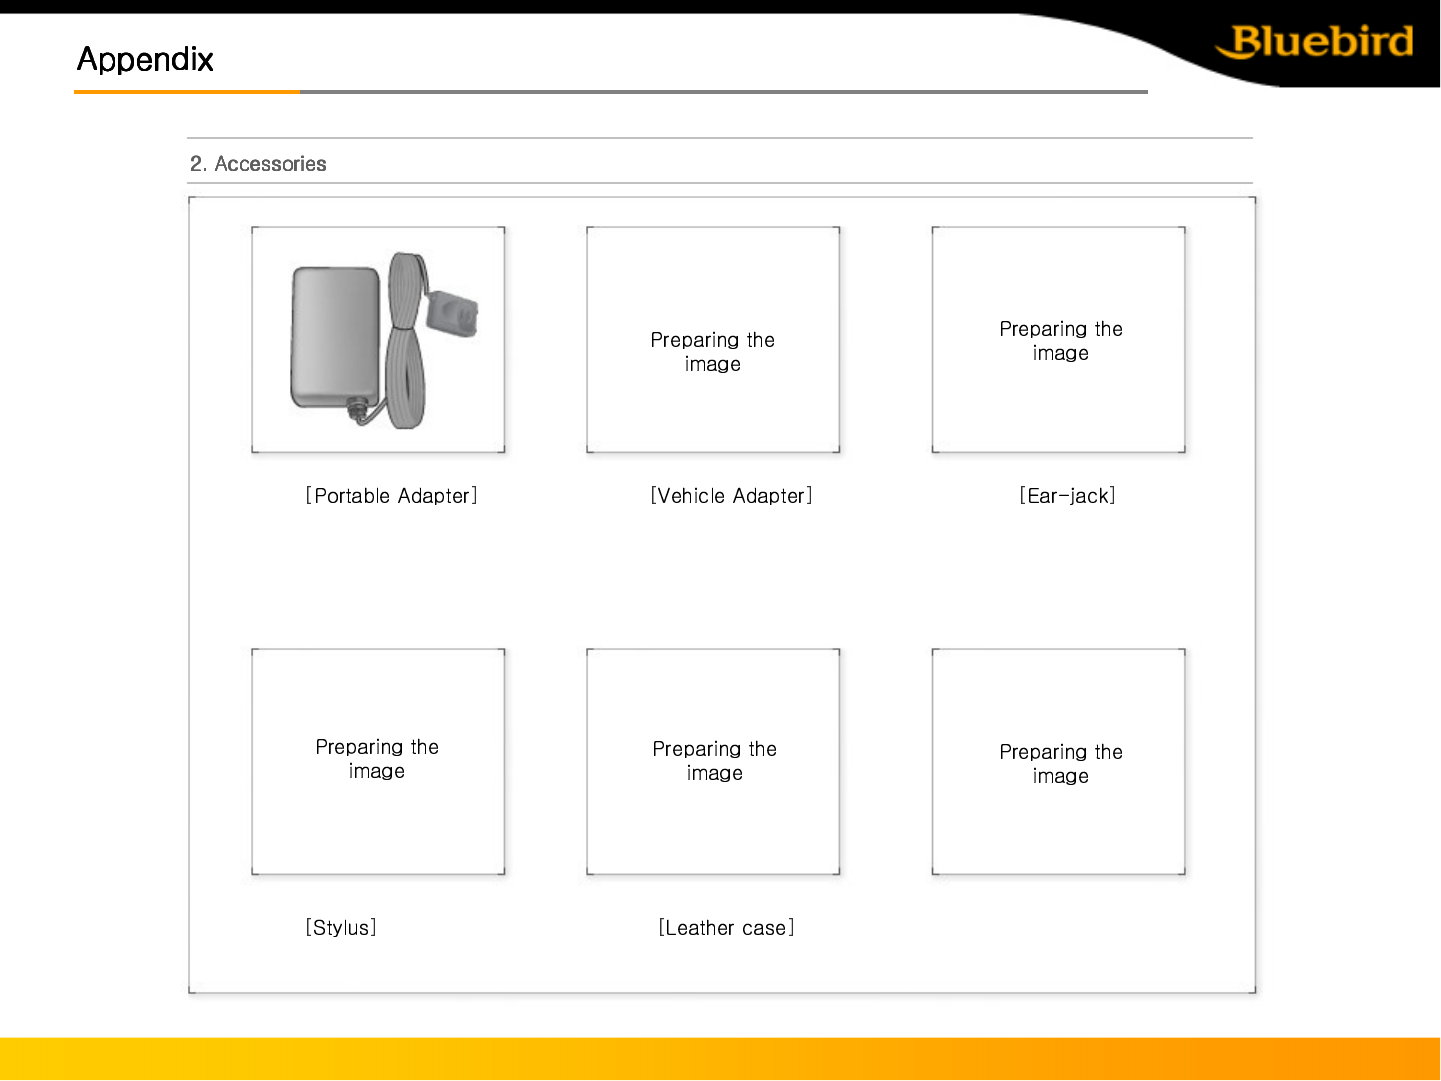Image resolution: width=1441 pixels, height=1081 pixels.
Task: Click the [Ear-jack] caption
Action: (x=1067, y=496)
